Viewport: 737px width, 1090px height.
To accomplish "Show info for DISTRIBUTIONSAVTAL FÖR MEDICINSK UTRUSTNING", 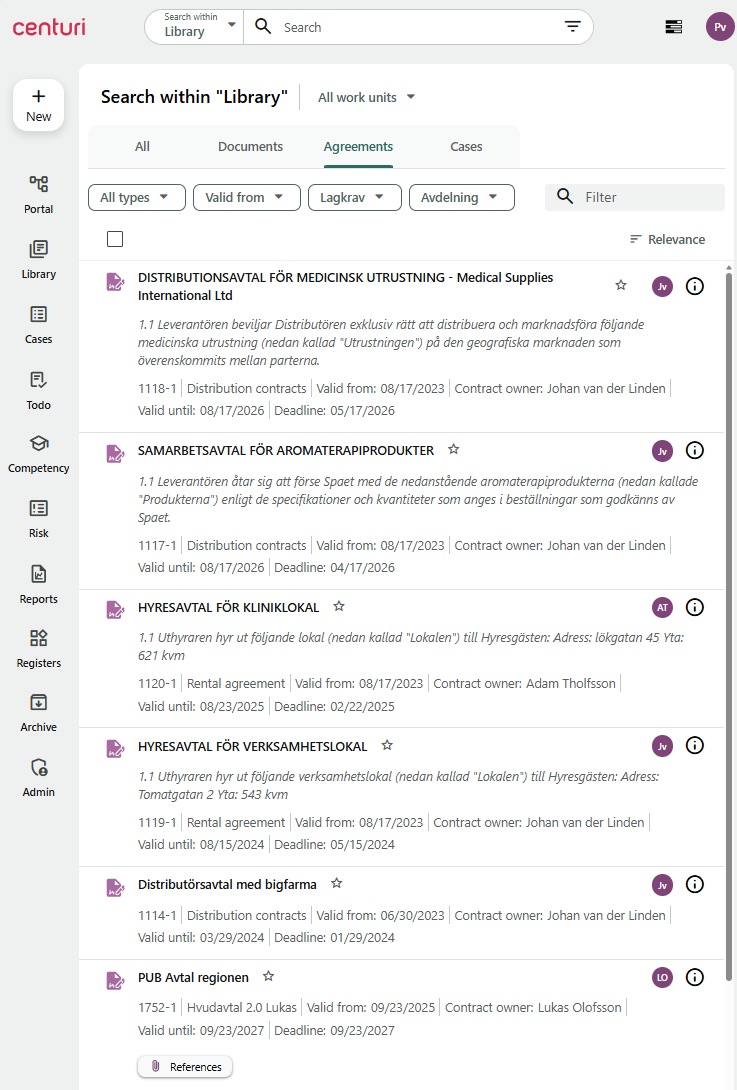I will pos(695,286).
